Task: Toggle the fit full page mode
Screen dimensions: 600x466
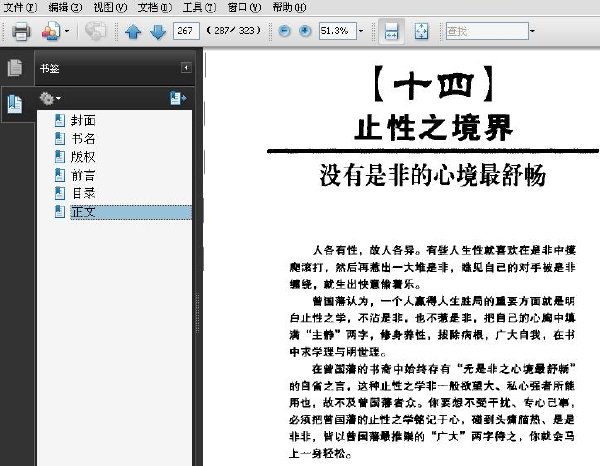Action: tap(421, 31)
